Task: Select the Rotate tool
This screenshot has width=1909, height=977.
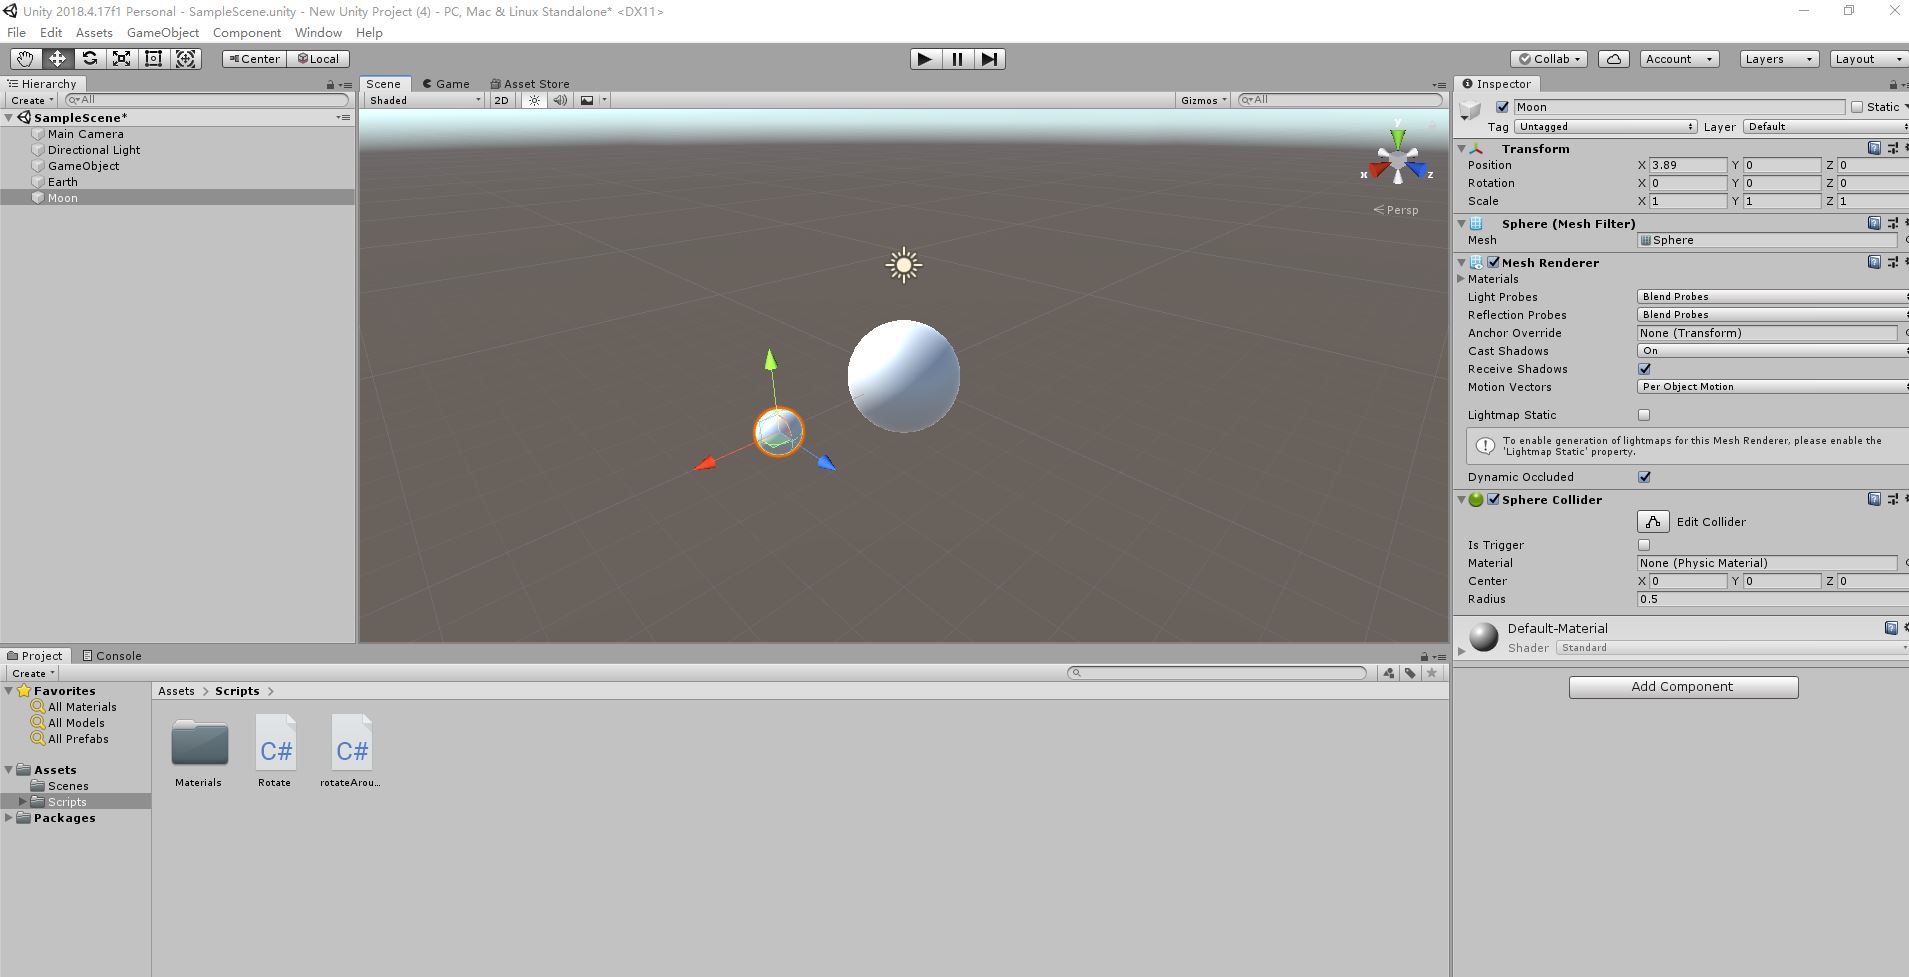Action: click(90, 58)
